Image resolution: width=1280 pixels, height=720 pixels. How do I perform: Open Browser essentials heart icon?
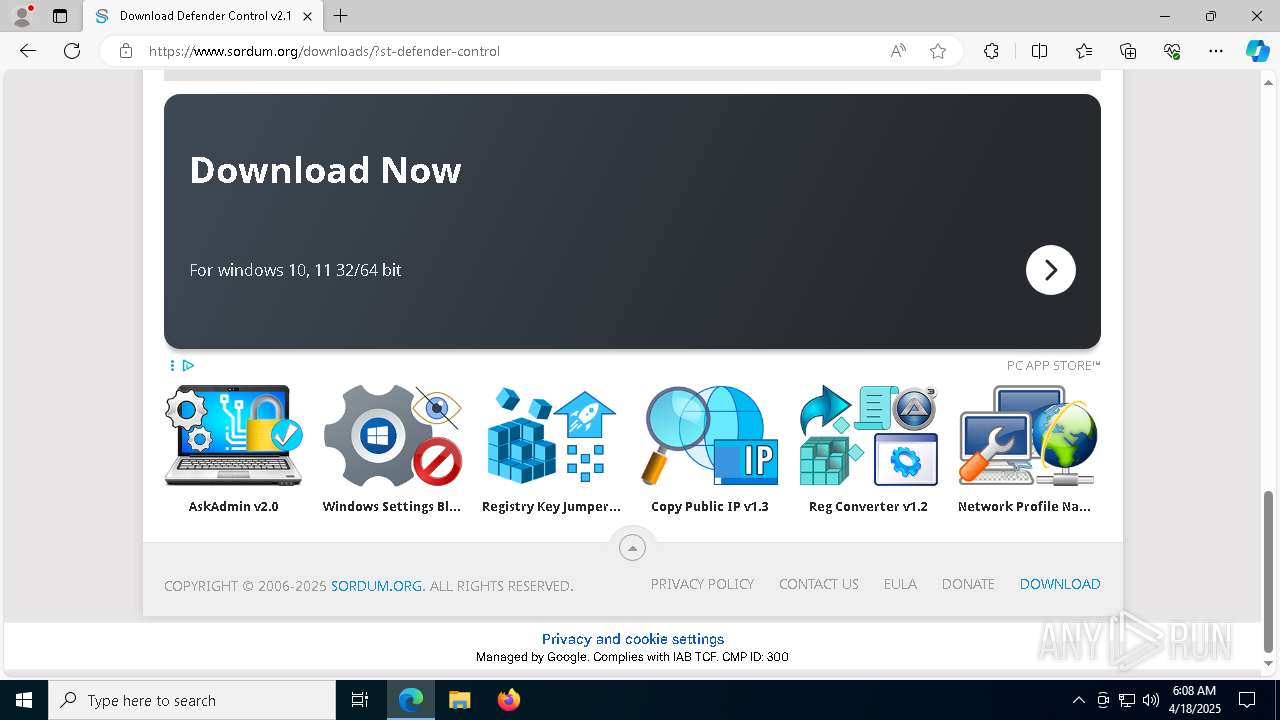[x=1172, y=51]
